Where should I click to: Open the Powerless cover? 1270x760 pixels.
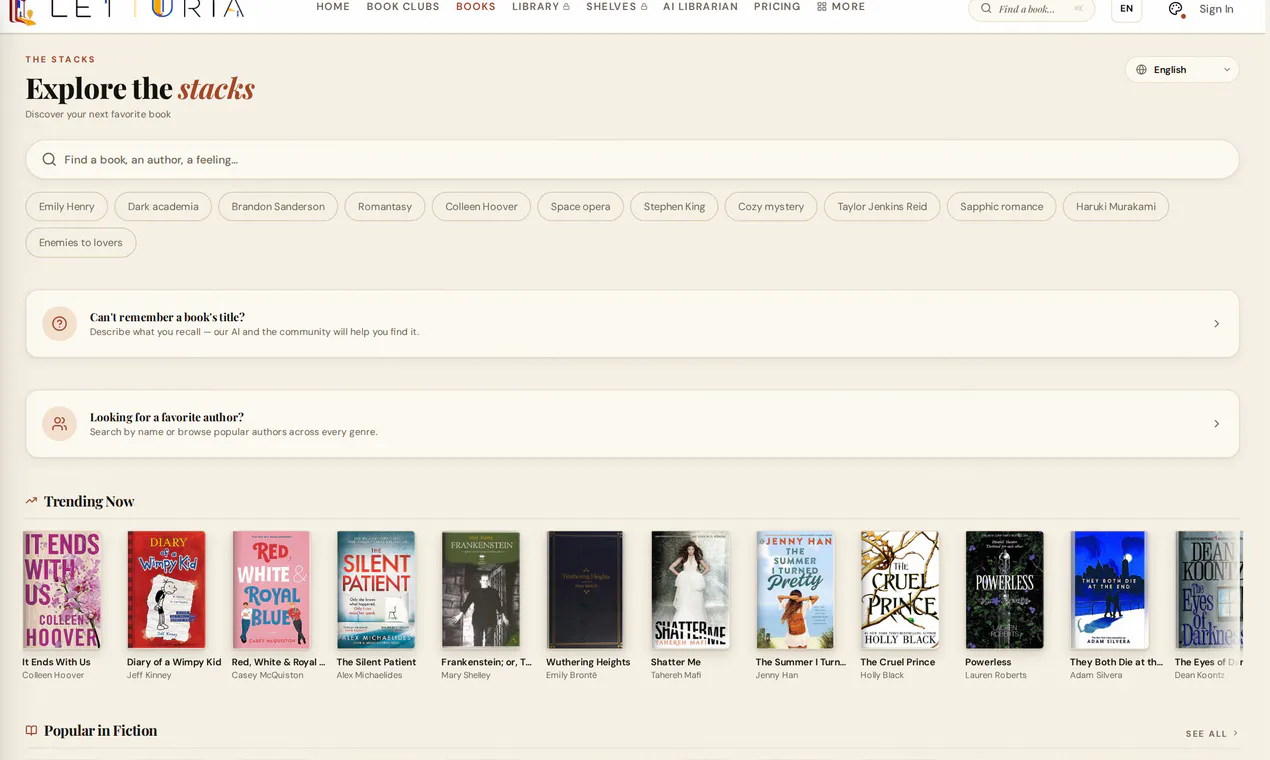click(x=1004, y=589)
